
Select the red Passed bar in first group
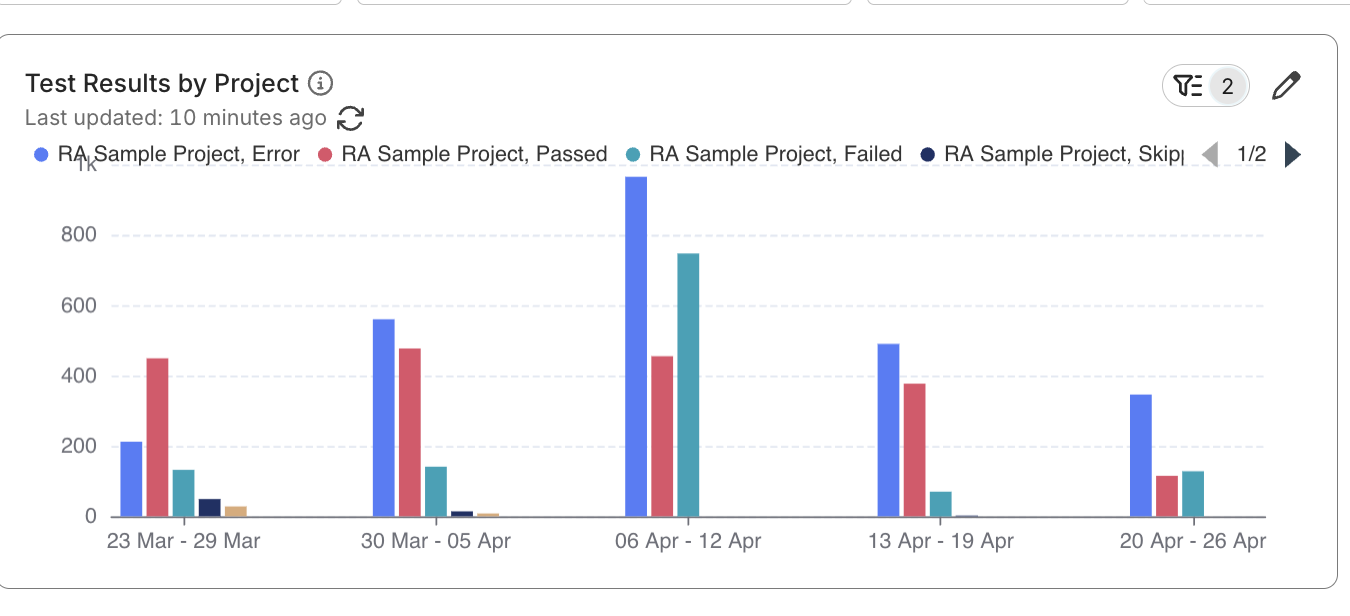point(156,435)
